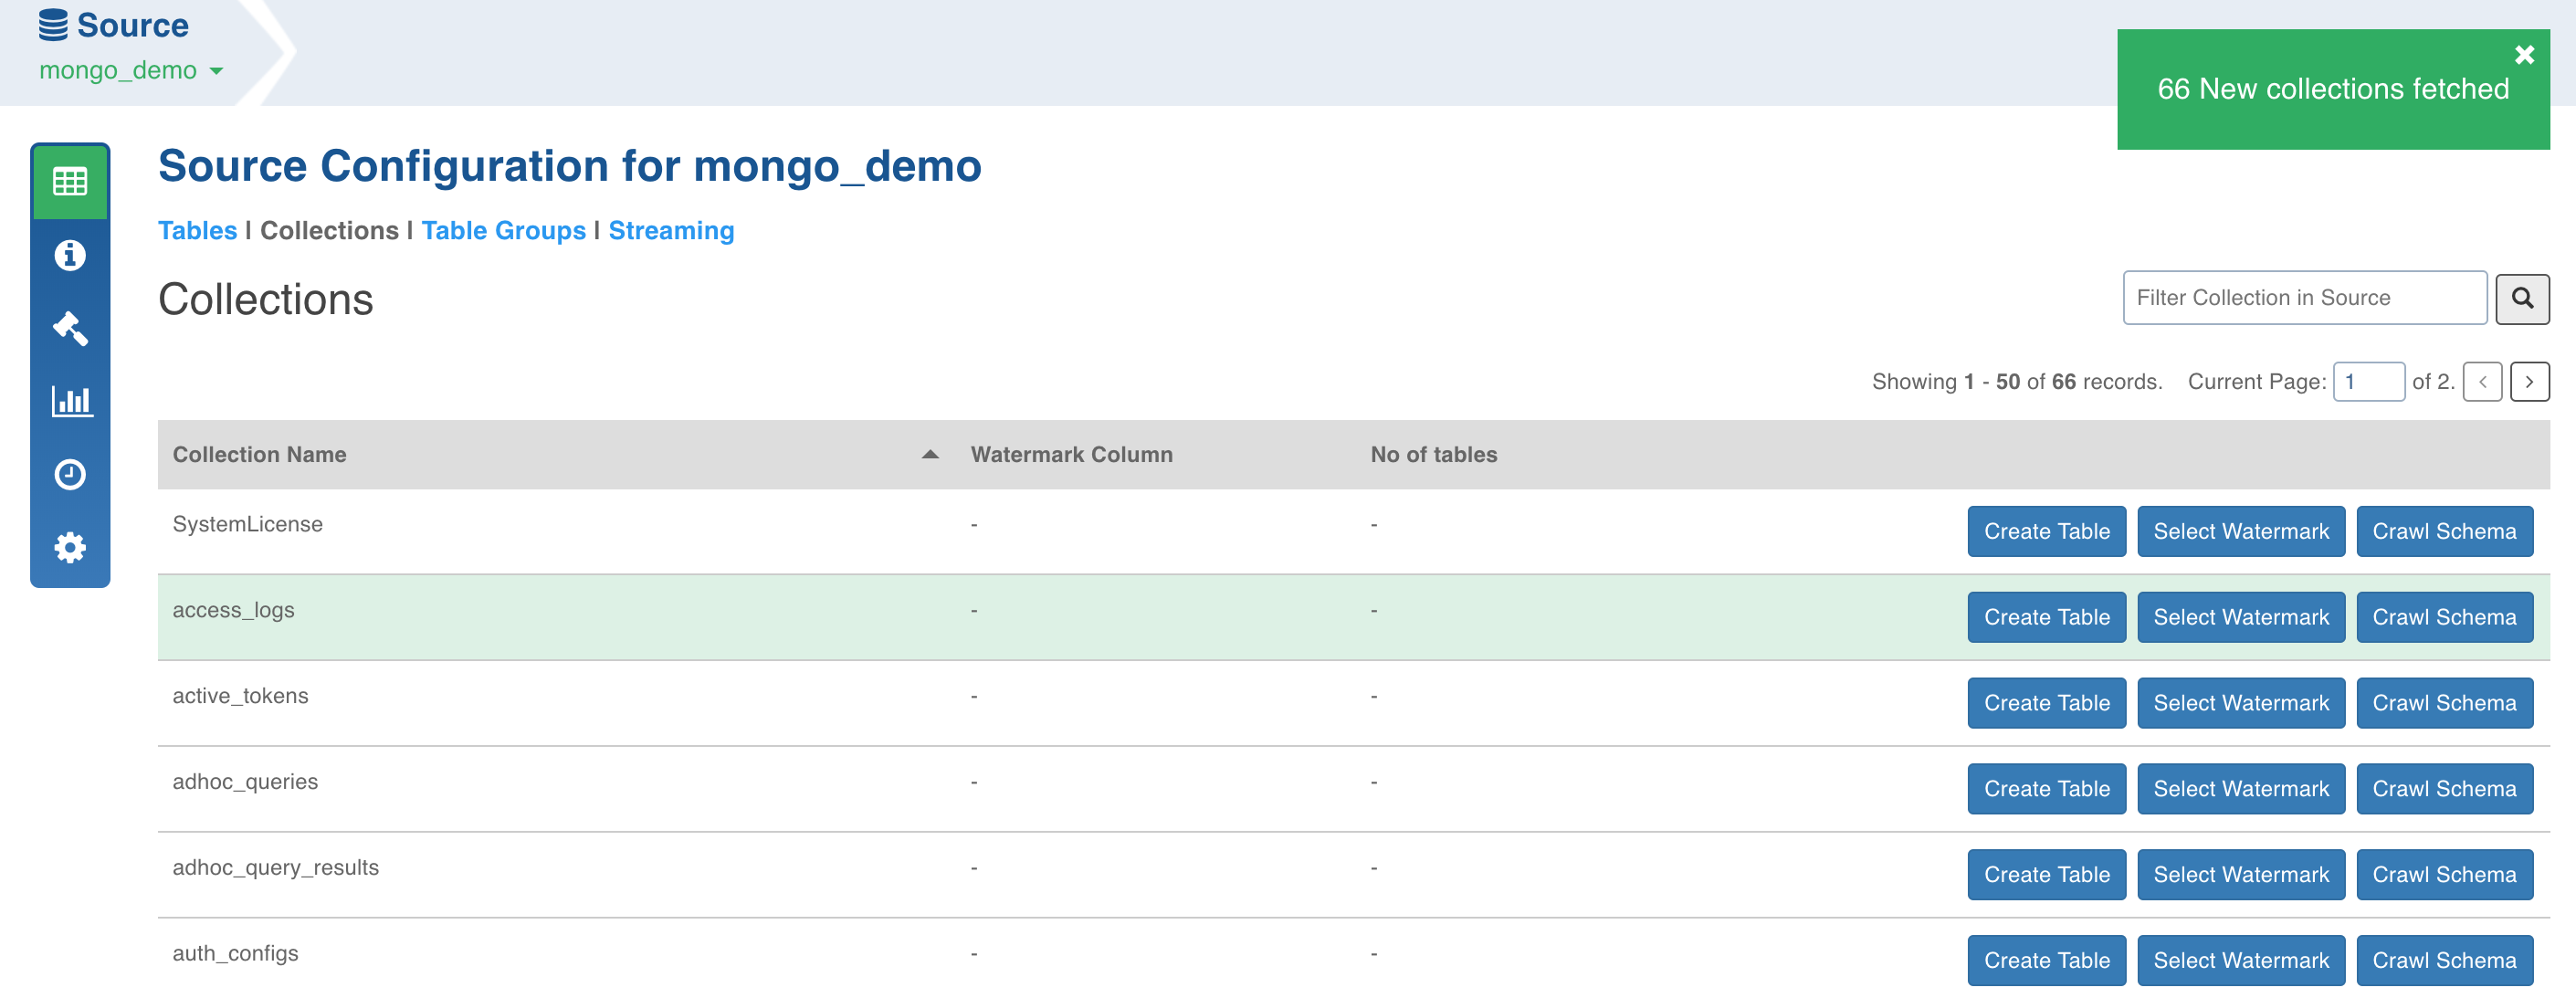Click the Source breadcrumb label
Screen dimensions: 2576x998
tap(132, 25)
